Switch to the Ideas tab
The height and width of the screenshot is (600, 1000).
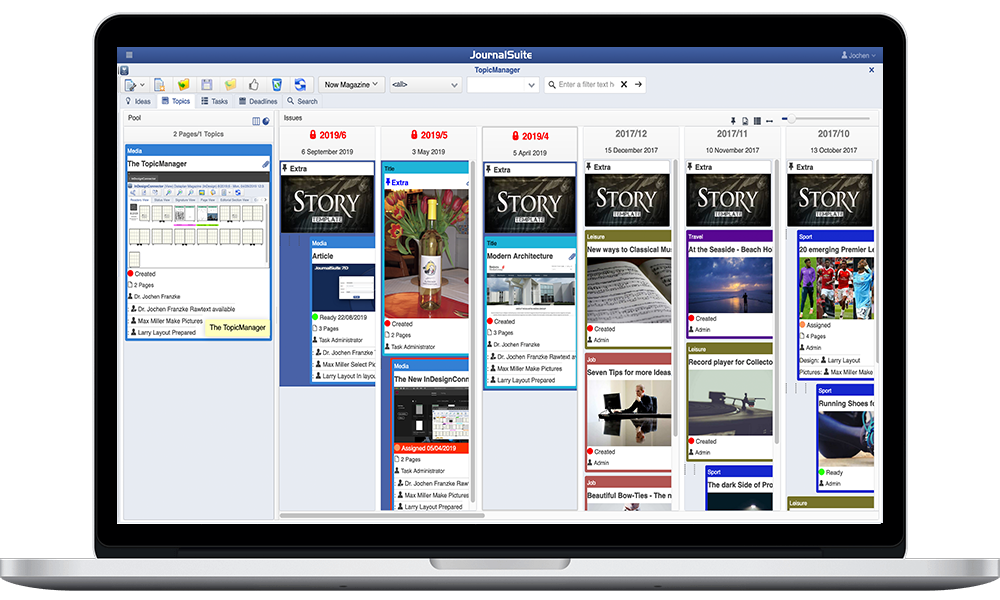(137, 101)
